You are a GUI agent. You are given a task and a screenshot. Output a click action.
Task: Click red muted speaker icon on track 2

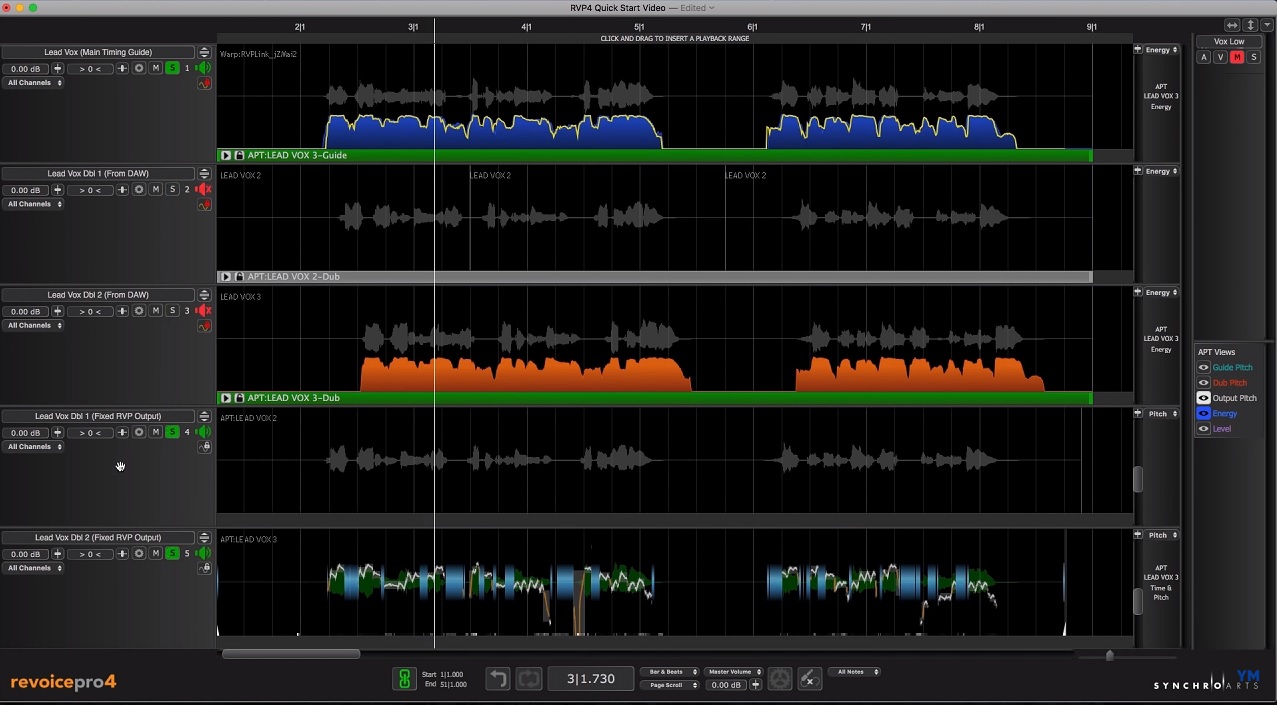(204, 189)
